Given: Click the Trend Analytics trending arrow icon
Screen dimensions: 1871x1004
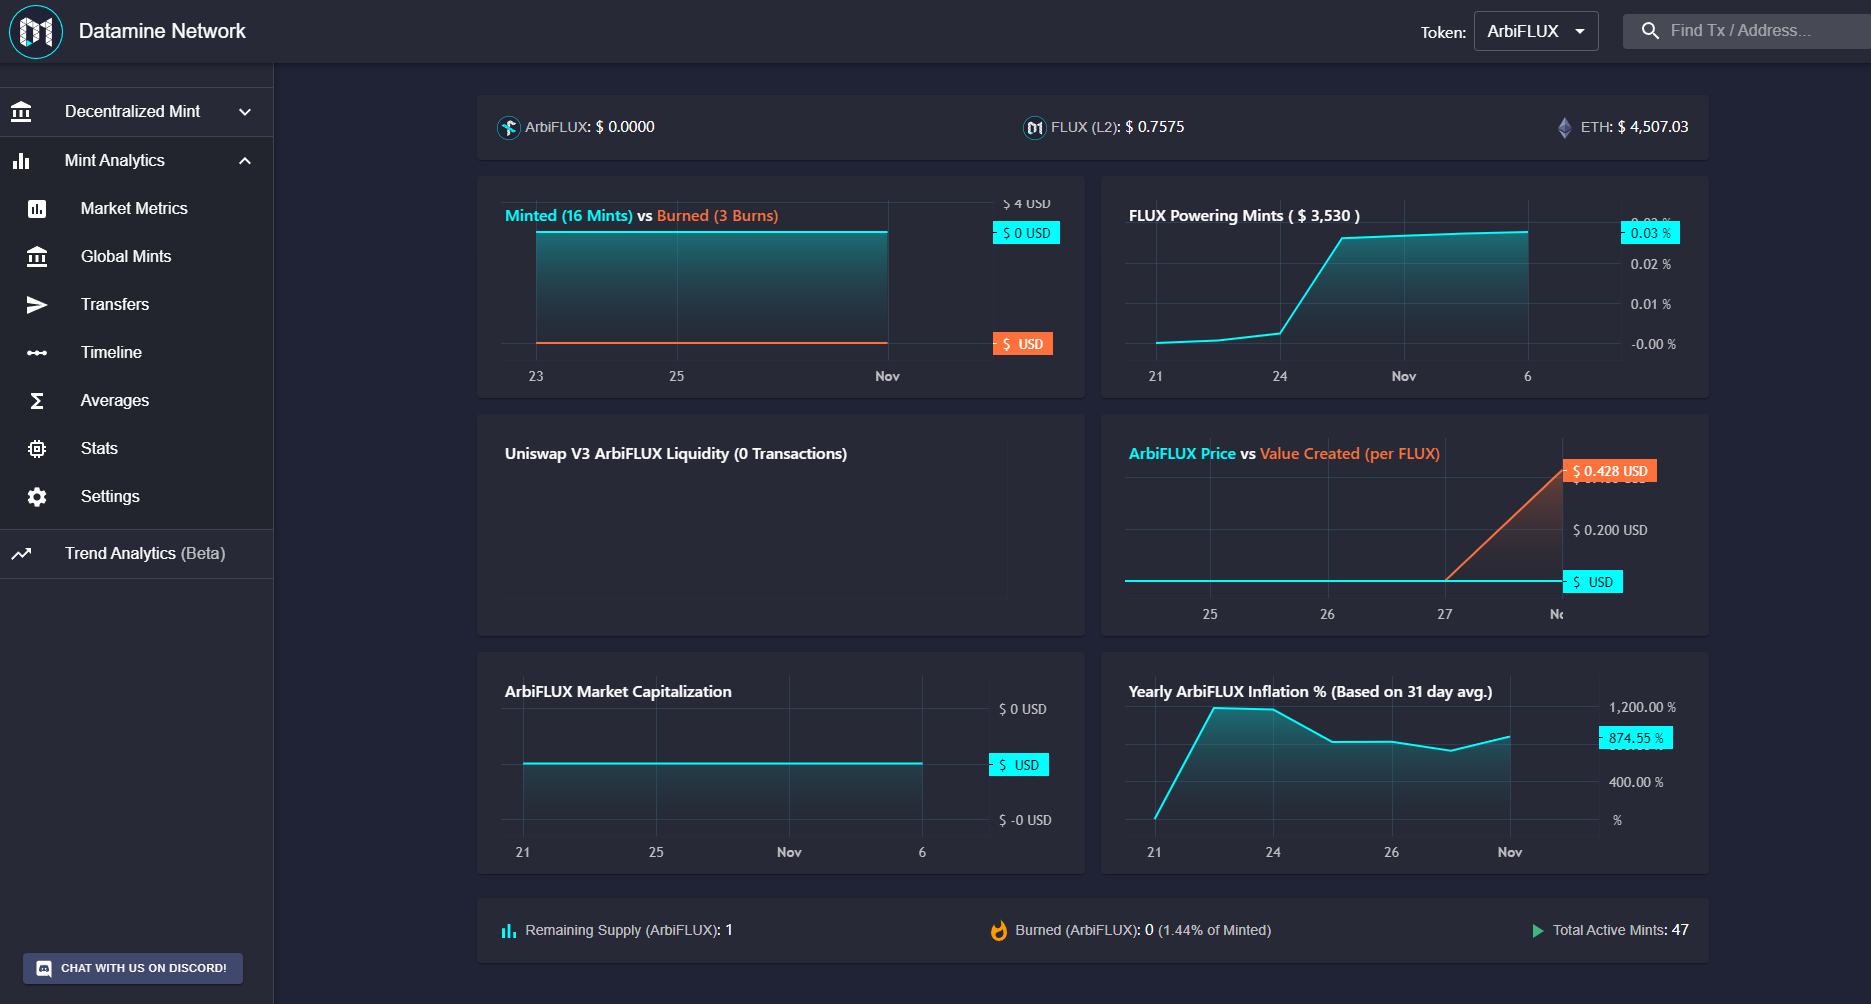Looking at the screenshot, I should pyautogui.click(x=21, y=554).
